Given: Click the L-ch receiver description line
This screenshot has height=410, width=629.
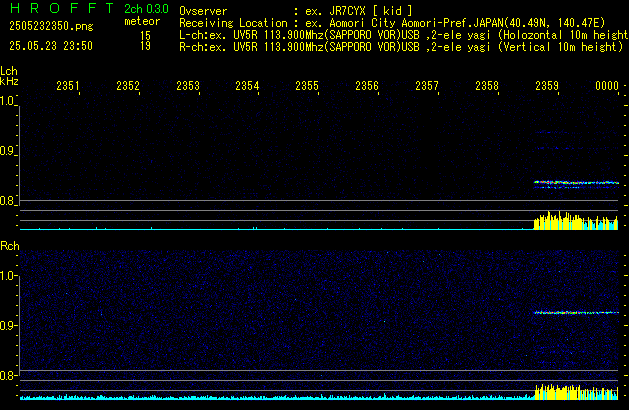Looking at the screenshot, I should coord(404,35).
